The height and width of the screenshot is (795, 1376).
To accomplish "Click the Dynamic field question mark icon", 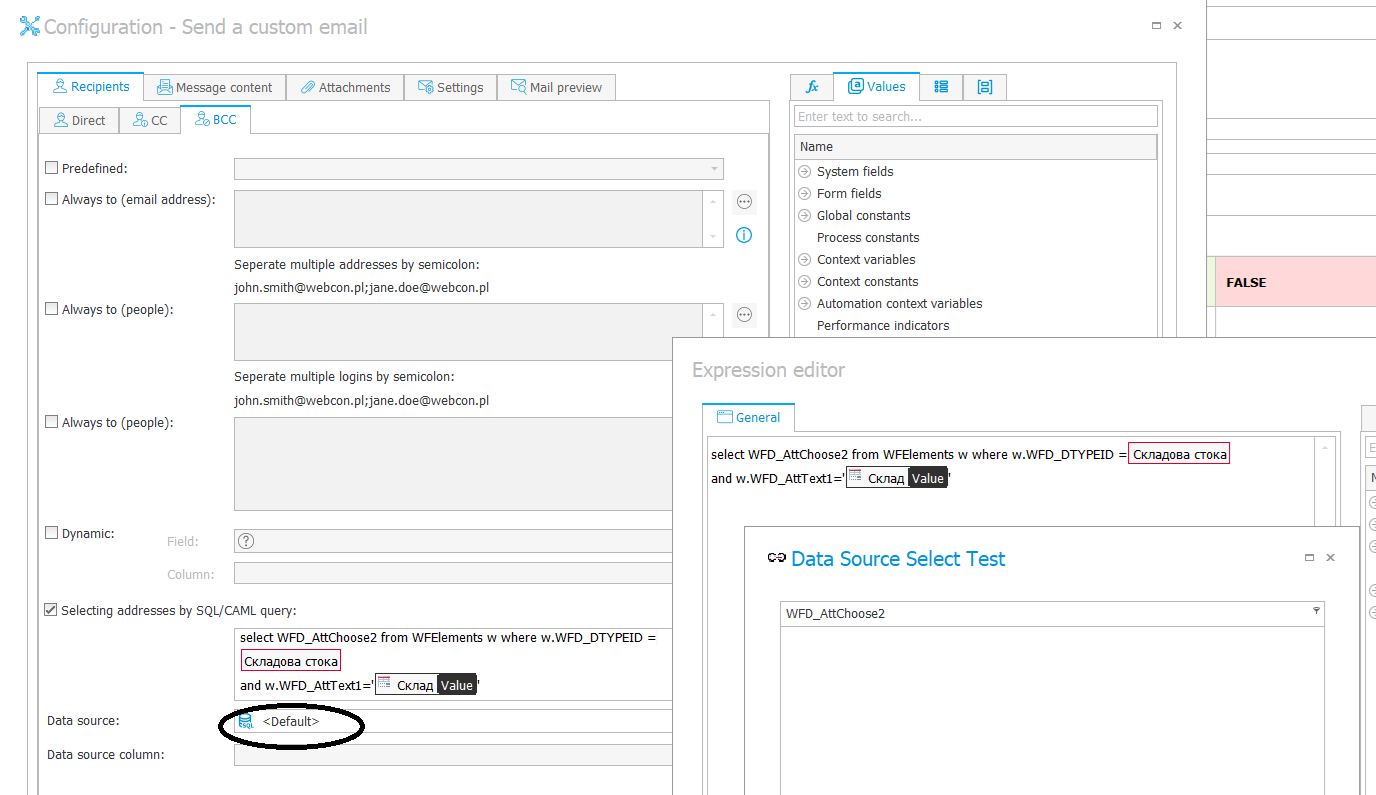I will point(246,541).
